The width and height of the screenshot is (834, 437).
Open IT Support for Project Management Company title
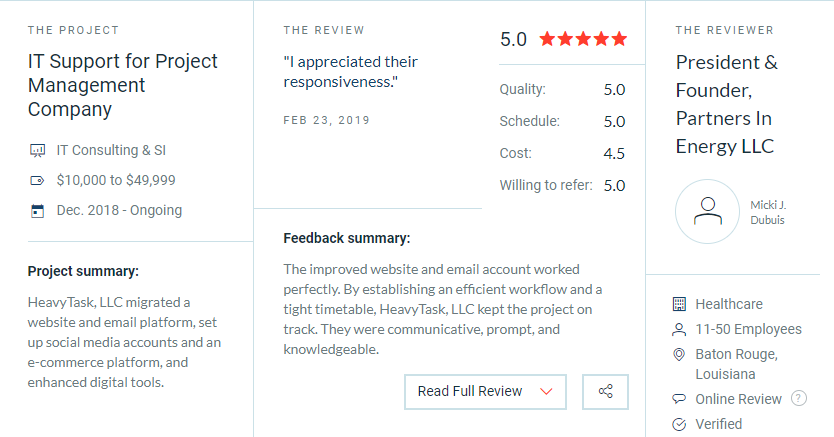tap(123, 85)
